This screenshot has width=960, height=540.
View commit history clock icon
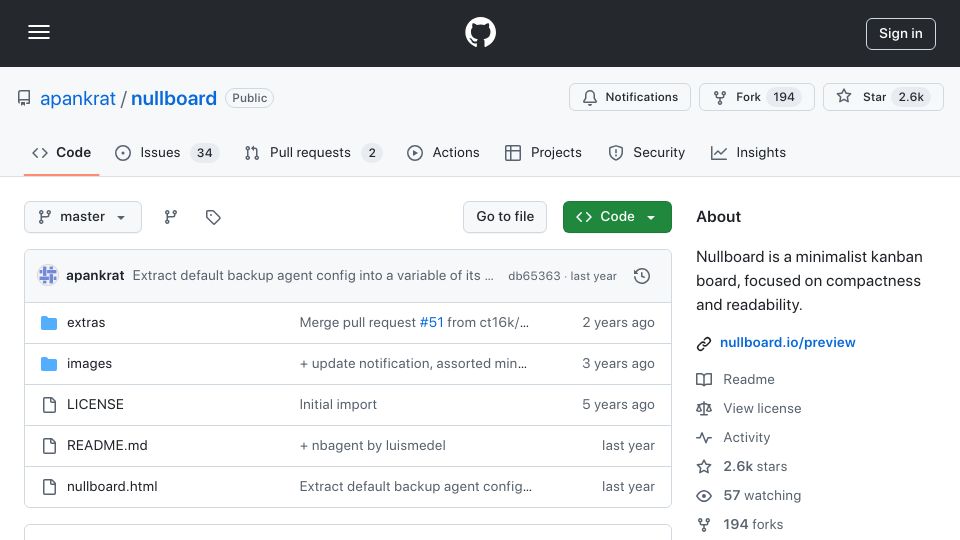tap(642, 276)
